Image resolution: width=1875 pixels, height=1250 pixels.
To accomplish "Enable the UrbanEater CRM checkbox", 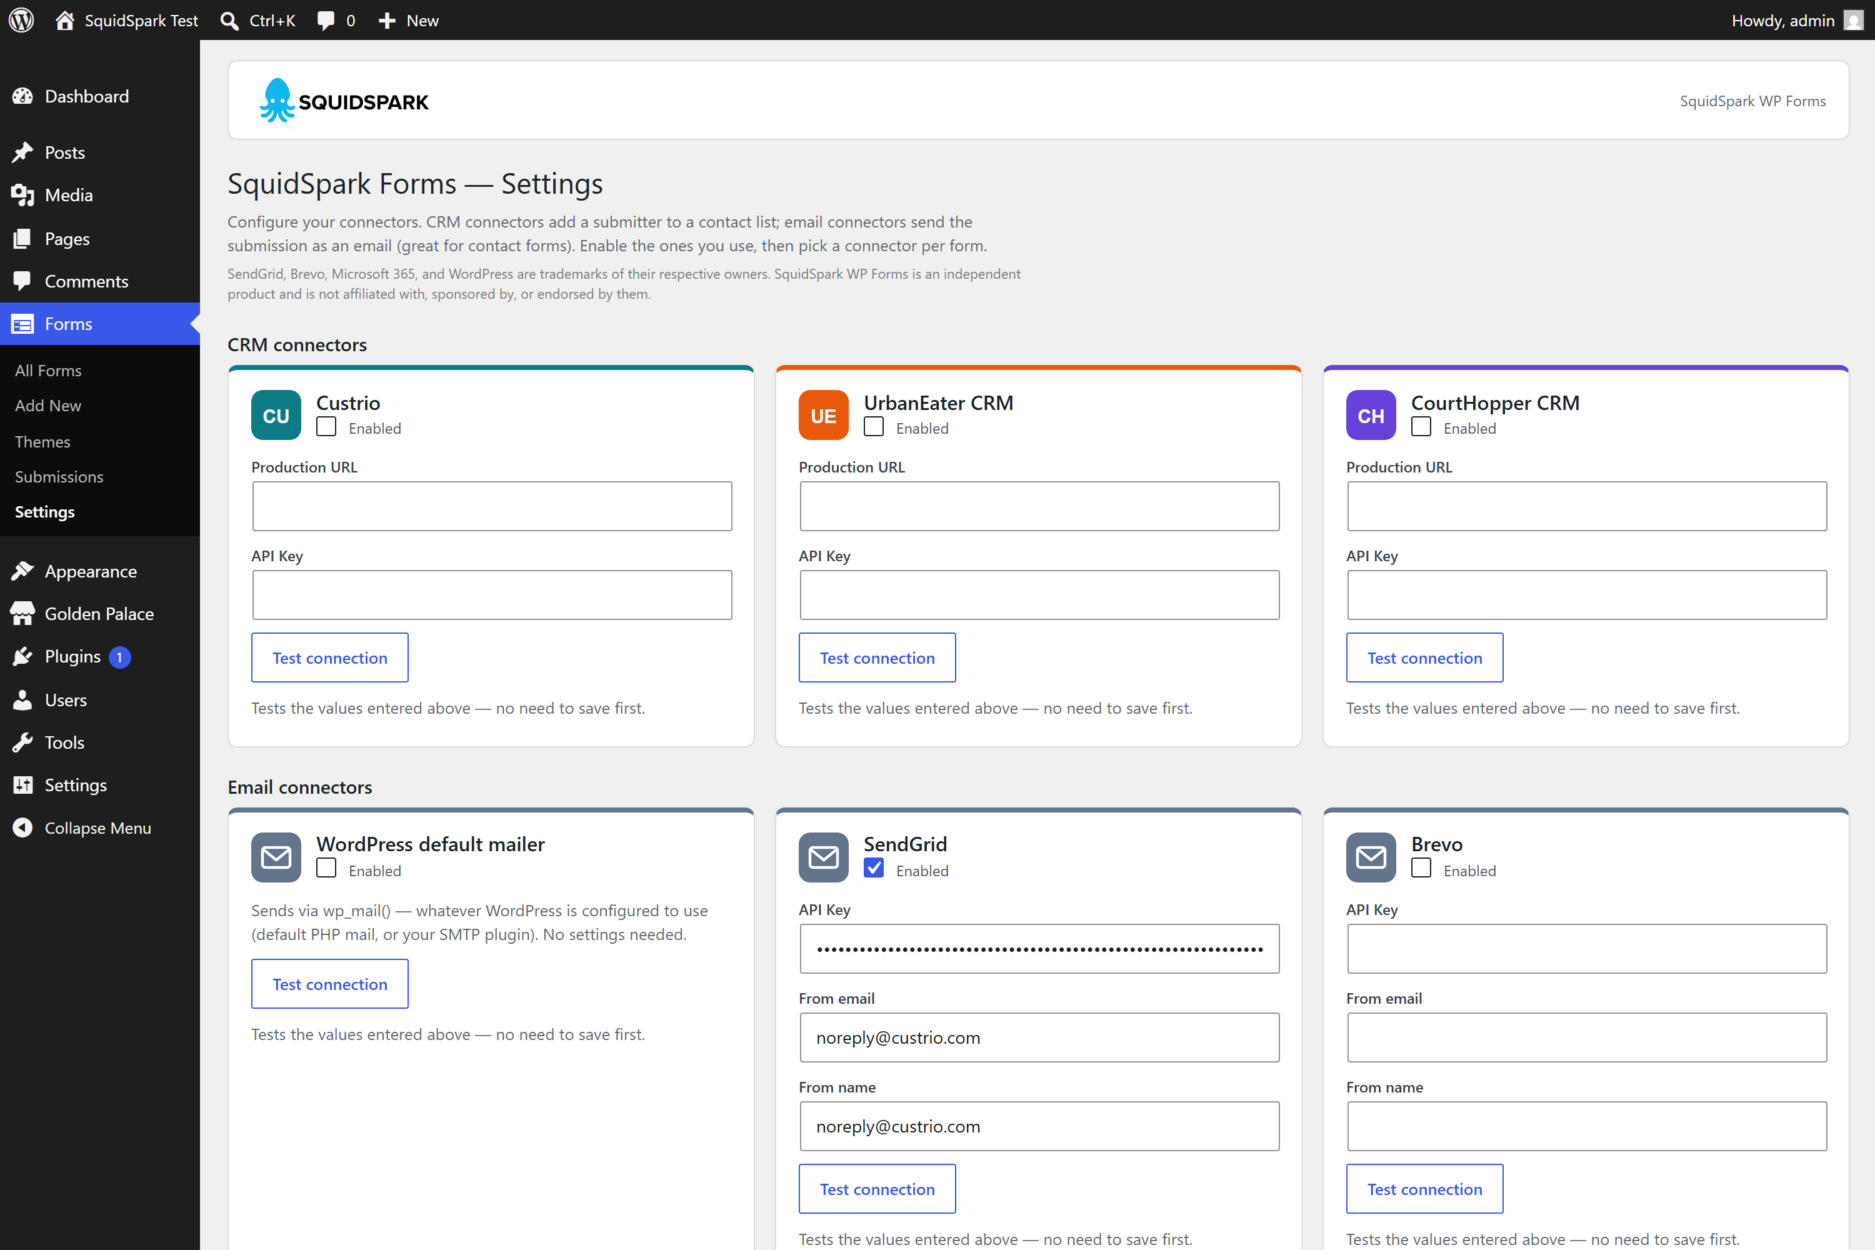I will (874, 427).
